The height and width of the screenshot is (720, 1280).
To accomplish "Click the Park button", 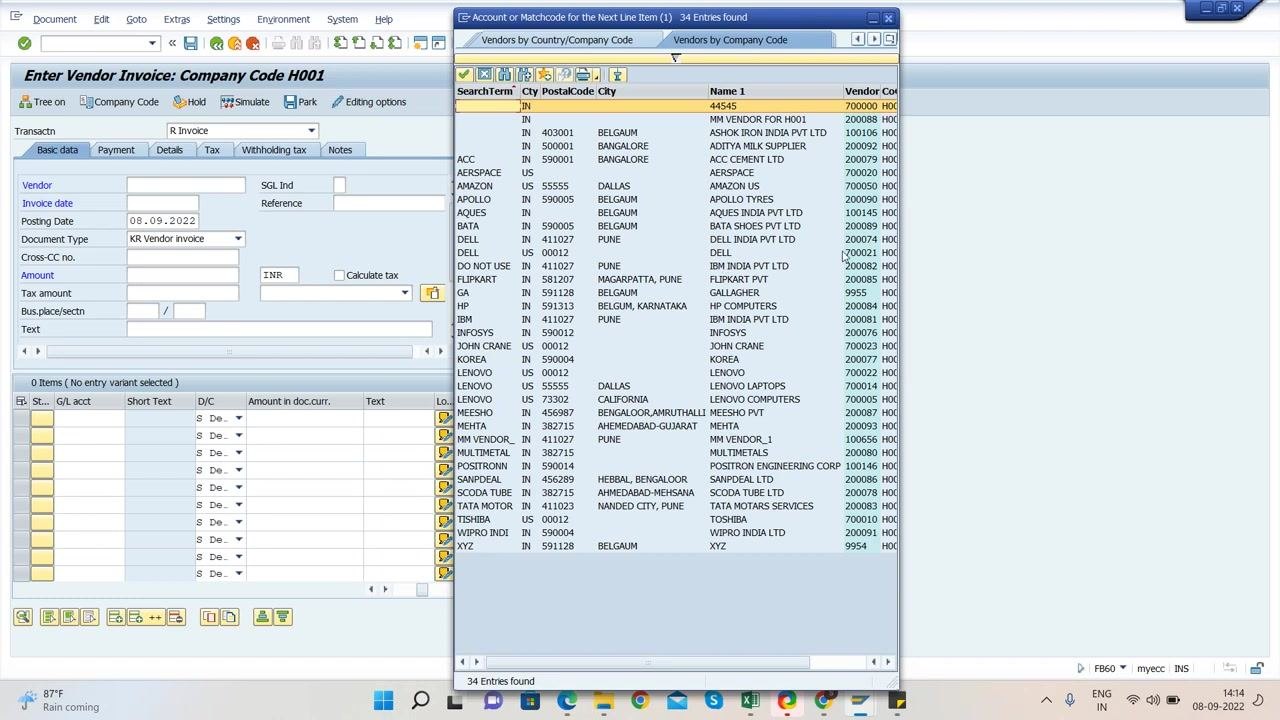I will click(300, 102).
